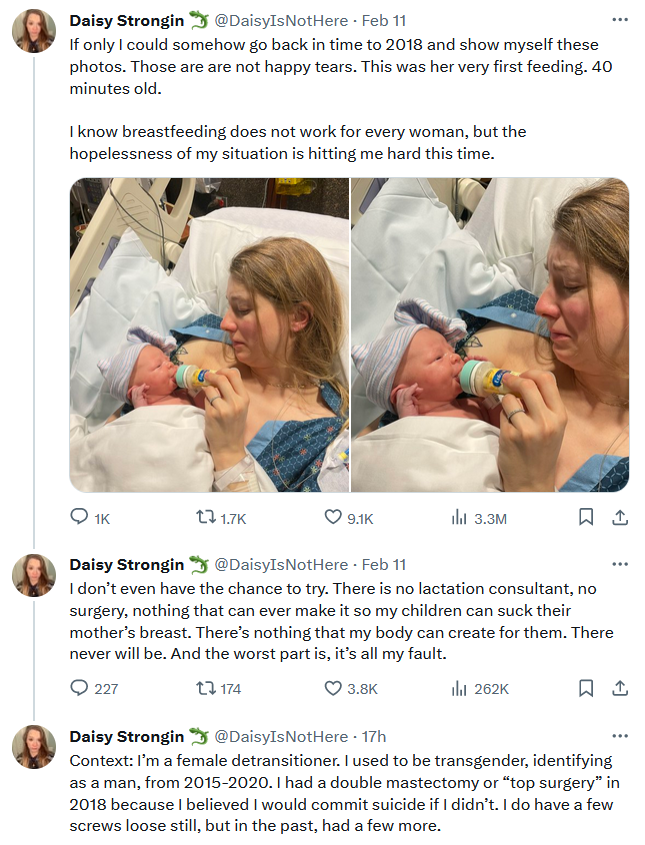Open Feb 11 timestamp on second tweet
Screen dimensions: 645x845
pos(384,564)
